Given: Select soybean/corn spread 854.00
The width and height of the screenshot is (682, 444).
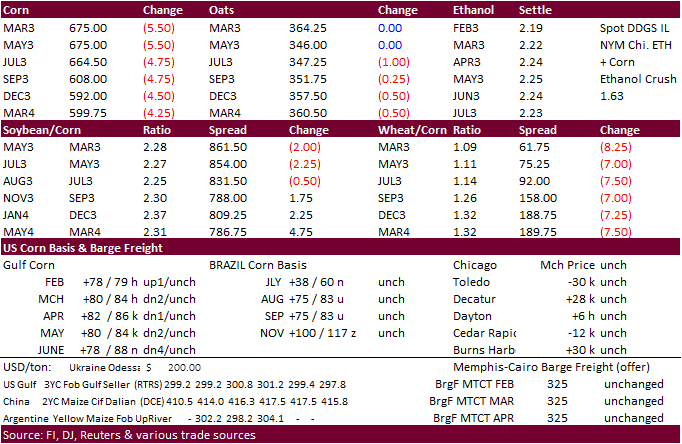Looking at the screenshot, I should click(227, 164).
